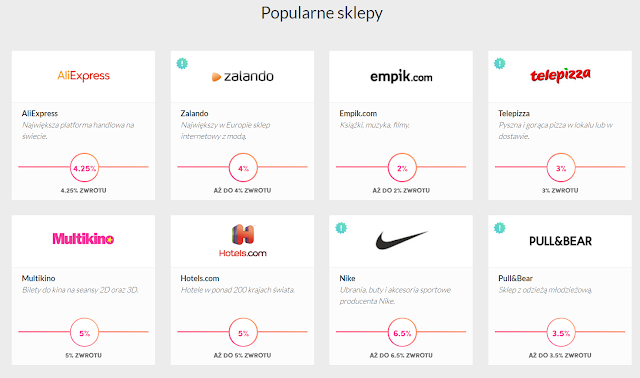Screen dimensions: 640x378
Task: Click the 6.5% cashback circle for Nike
Action: click(402, 333)
